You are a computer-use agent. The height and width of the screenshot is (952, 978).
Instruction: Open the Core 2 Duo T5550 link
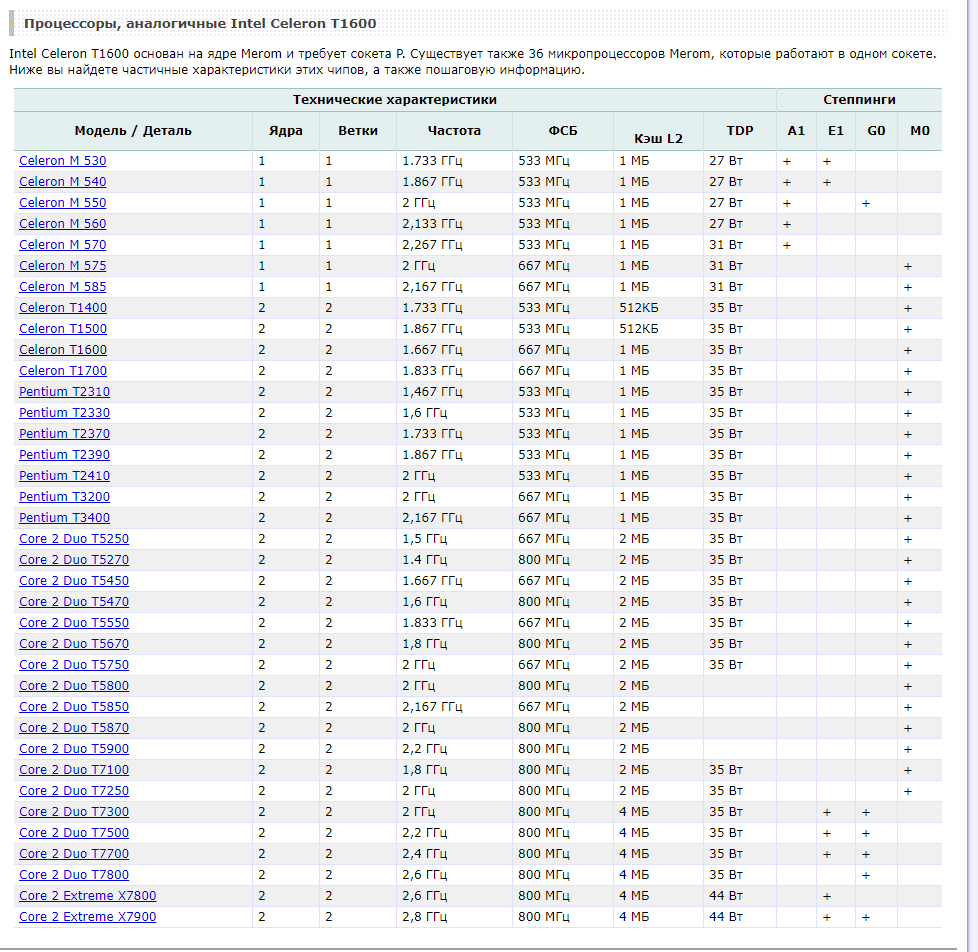point(74,623)
